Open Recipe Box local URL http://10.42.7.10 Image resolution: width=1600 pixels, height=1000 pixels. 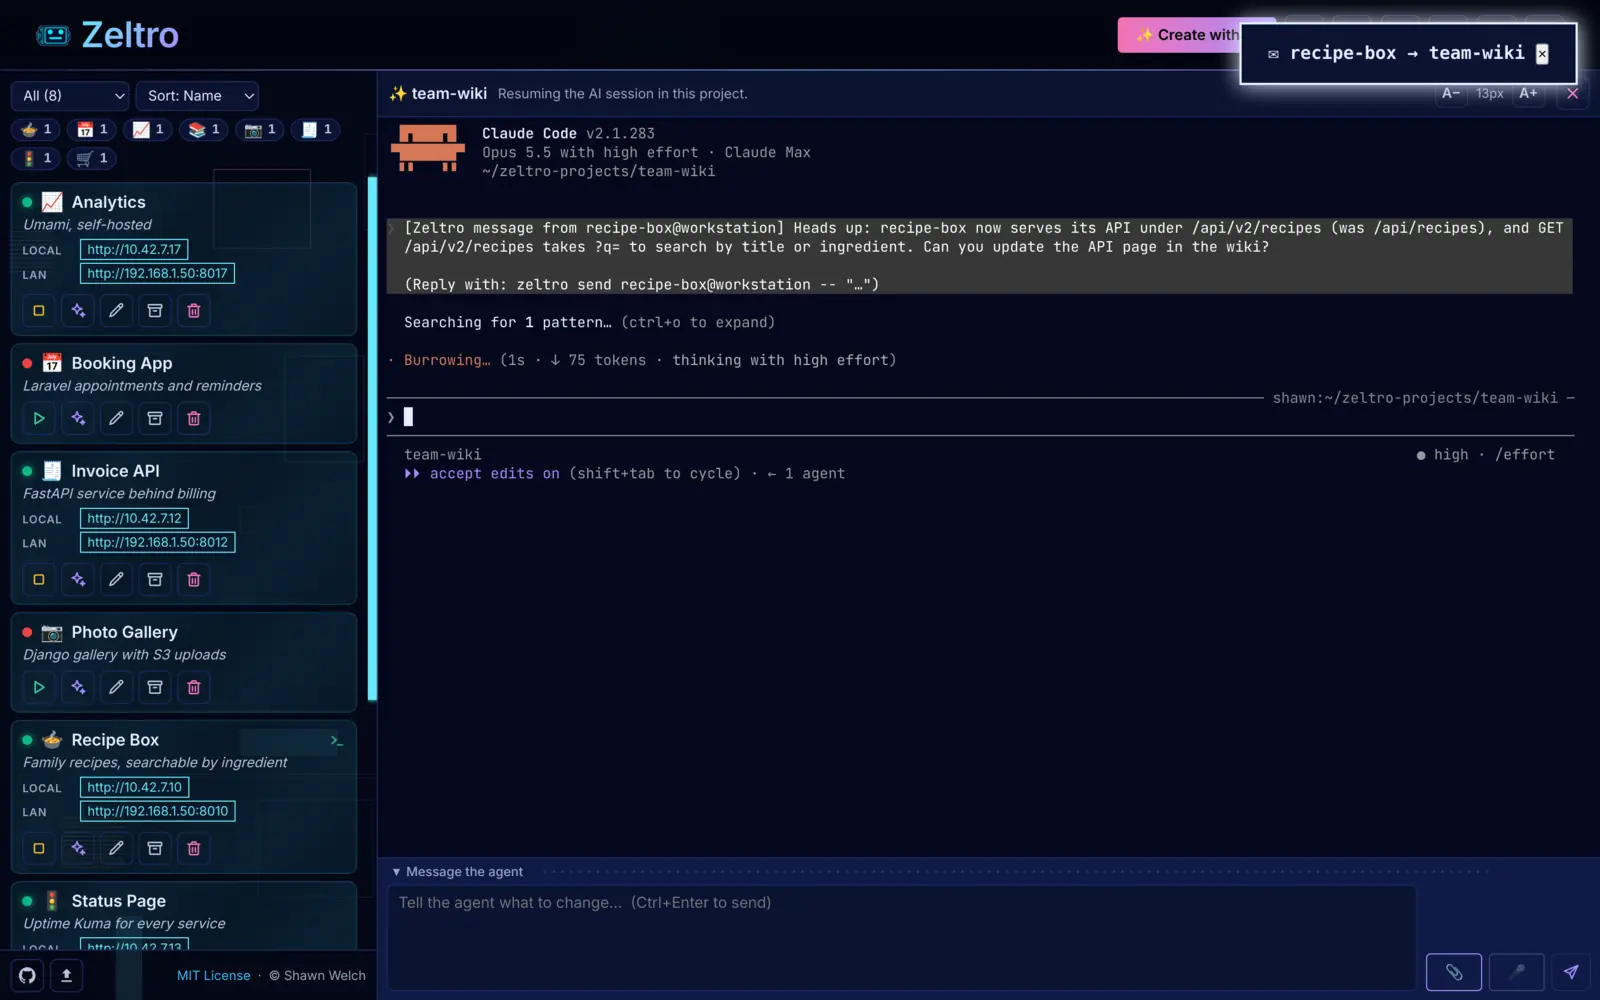(x=134, y=788)
